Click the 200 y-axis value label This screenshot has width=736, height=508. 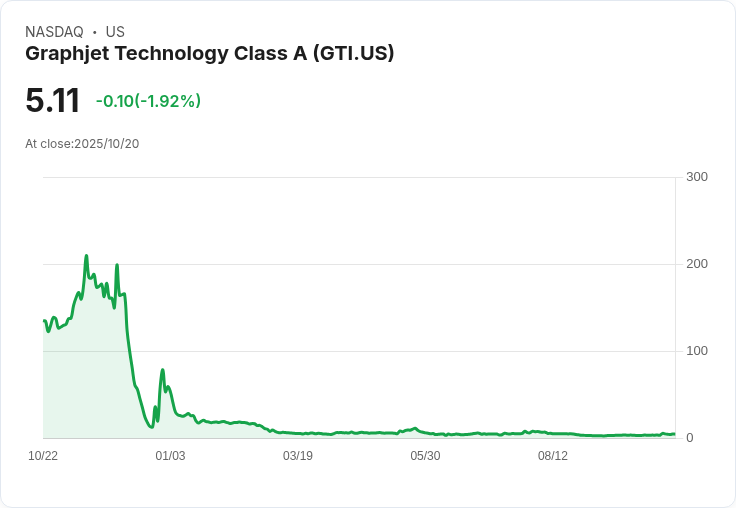click(x=697, y=264)
